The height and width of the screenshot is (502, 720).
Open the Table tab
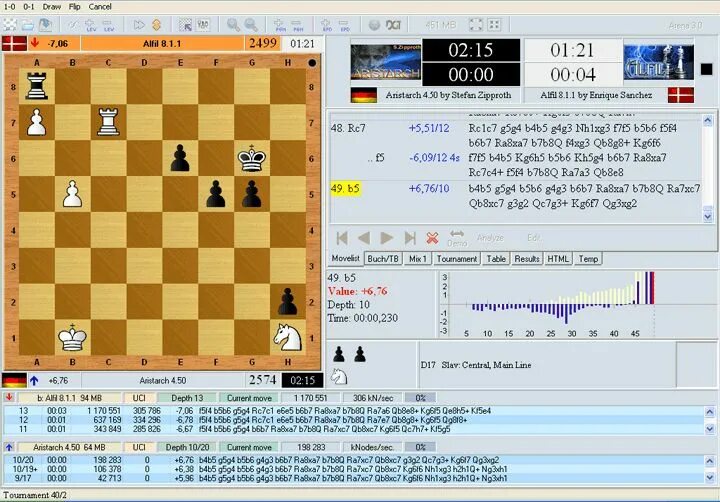click(x=496, y=259)
